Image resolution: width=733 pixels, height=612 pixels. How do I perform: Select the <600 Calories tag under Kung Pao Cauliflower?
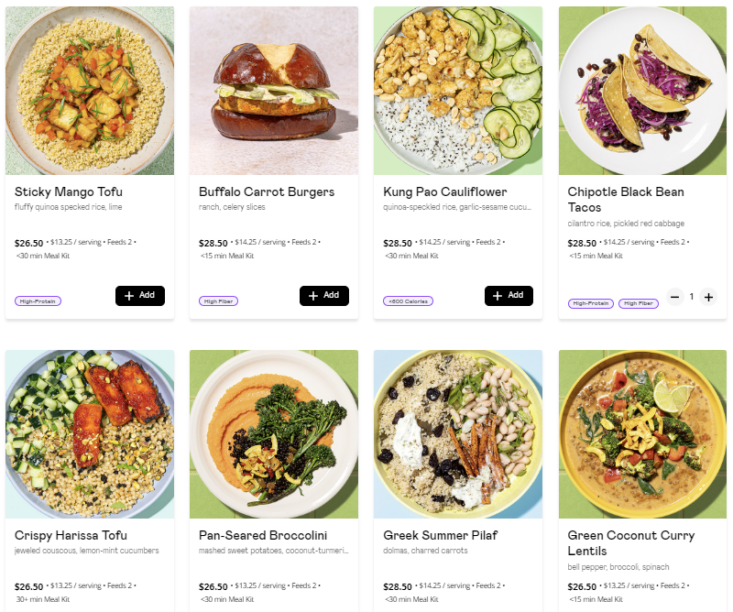[x=408, y=302]
